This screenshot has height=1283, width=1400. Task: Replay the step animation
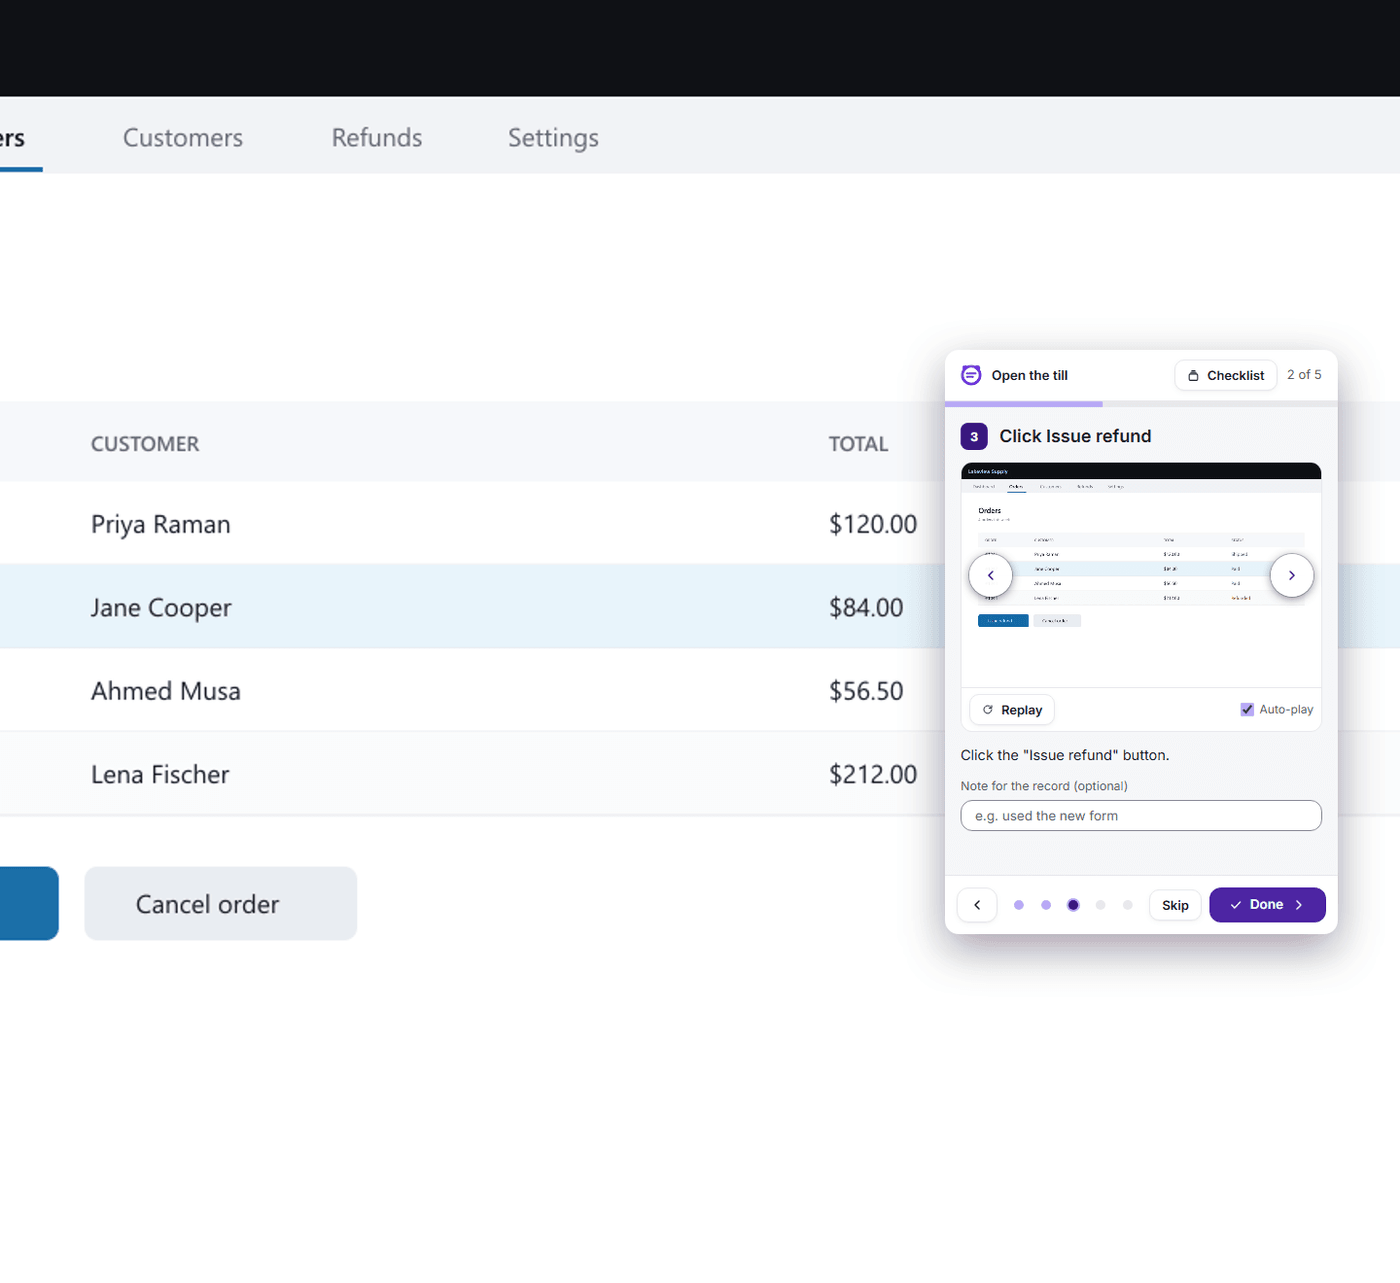[1012, 710]
